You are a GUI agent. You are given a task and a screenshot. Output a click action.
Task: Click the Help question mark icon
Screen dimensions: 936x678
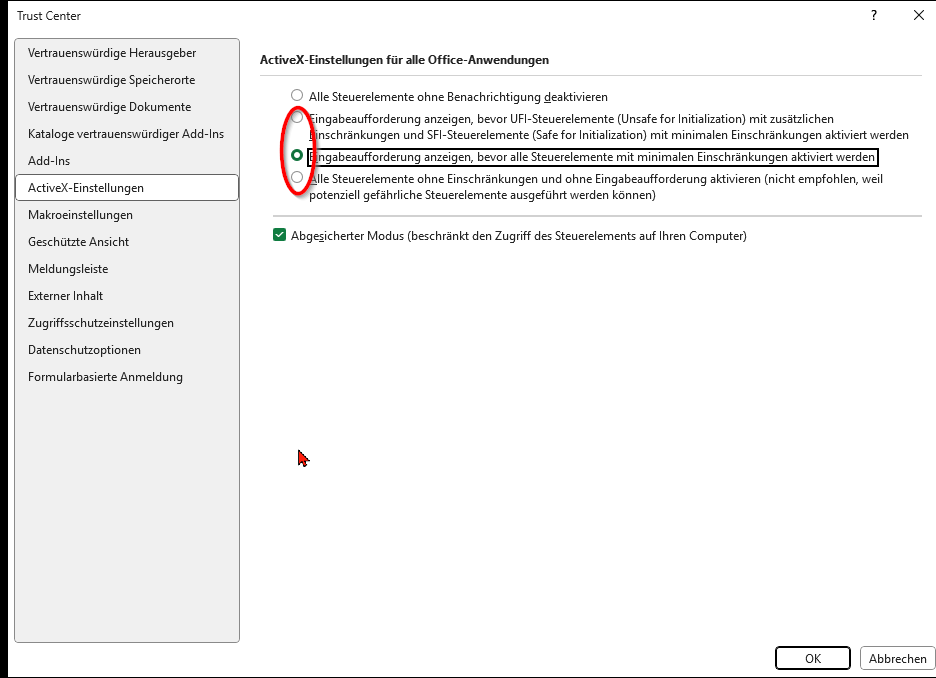(874, 15)
